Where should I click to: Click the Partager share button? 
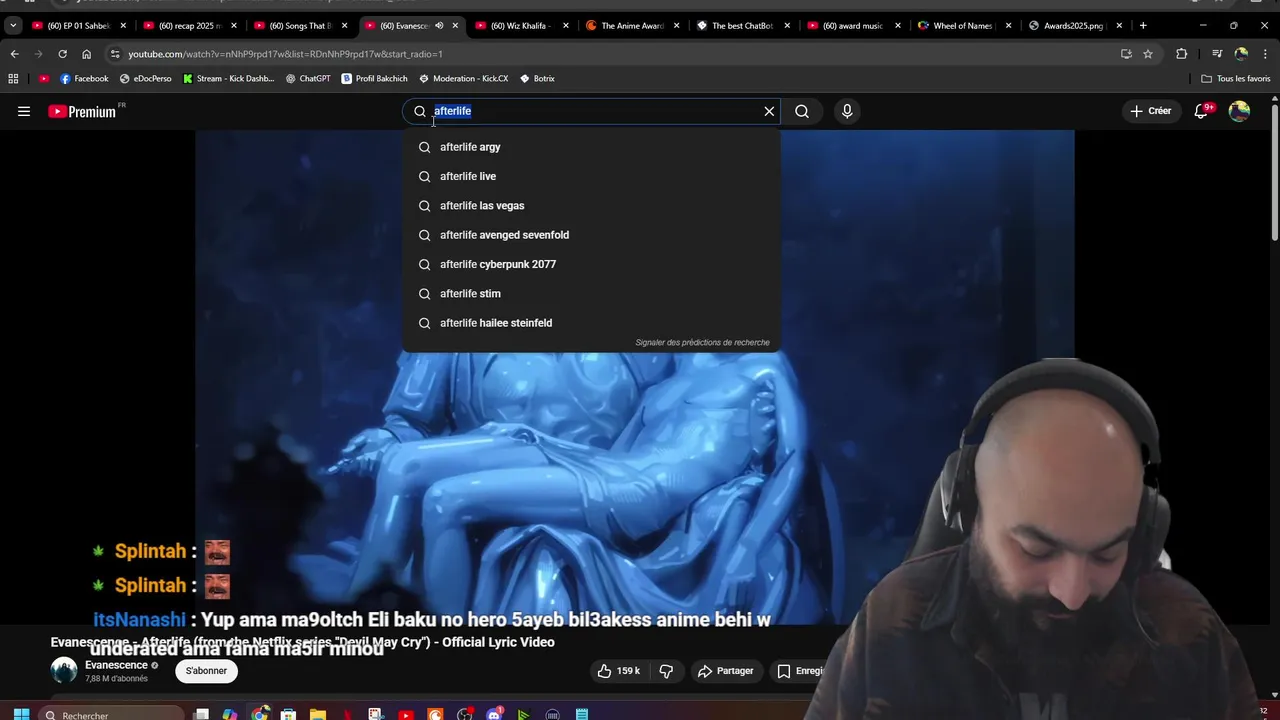pos(725,671)
